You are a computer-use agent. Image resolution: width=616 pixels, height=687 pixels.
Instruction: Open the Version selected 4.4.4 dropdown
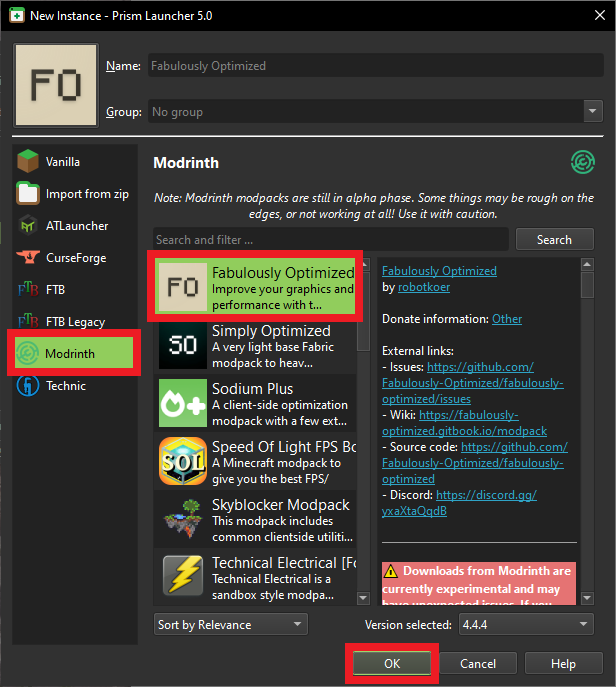click(526, 624)
